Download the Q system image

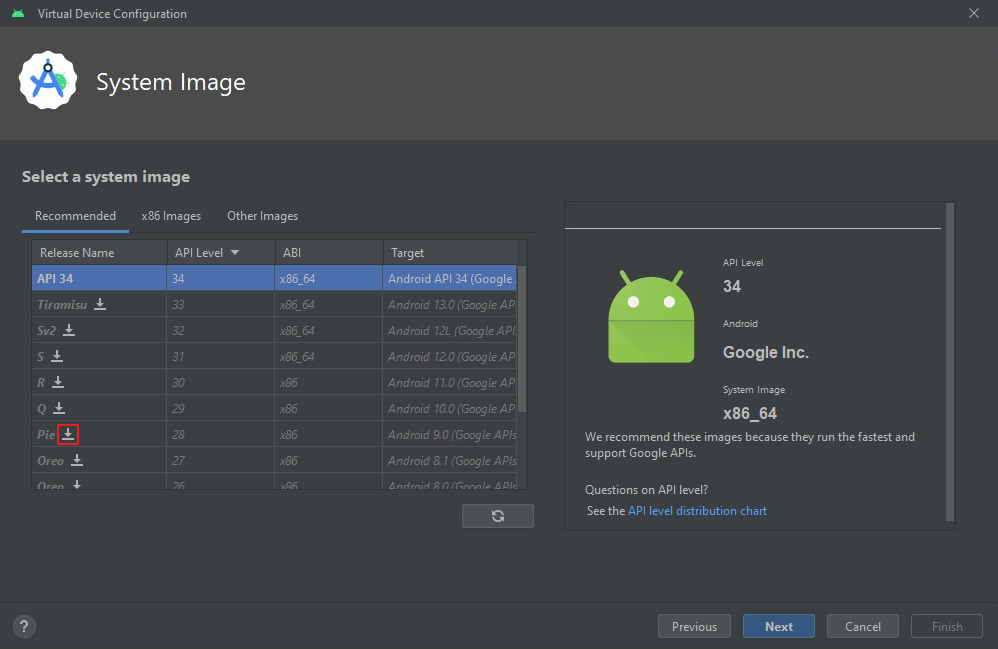(59, 408)
